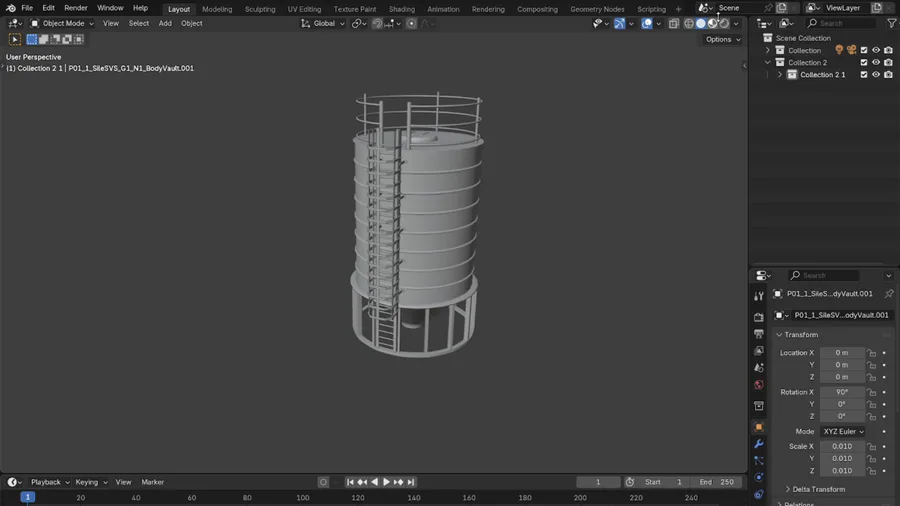This screenshot has width=900, height=506.
Task: Toggle proportional editing in the header
Action: (411, 23)
